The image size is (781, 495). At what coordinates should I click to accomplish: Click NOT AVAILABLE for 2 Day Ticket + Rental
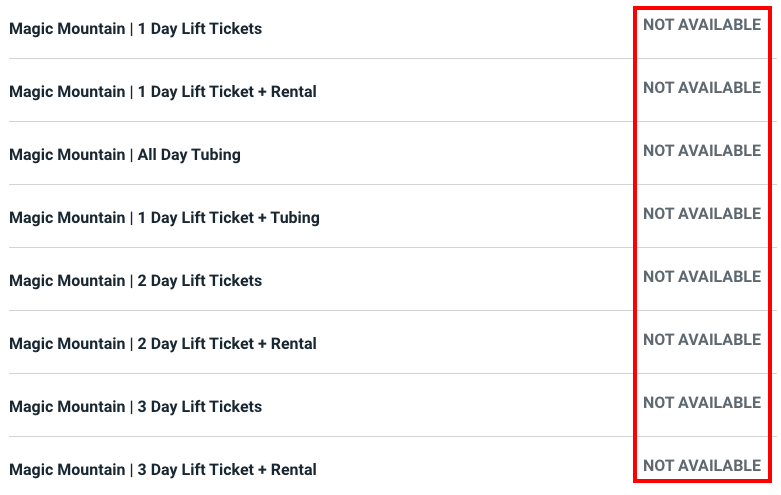(702, 340)
